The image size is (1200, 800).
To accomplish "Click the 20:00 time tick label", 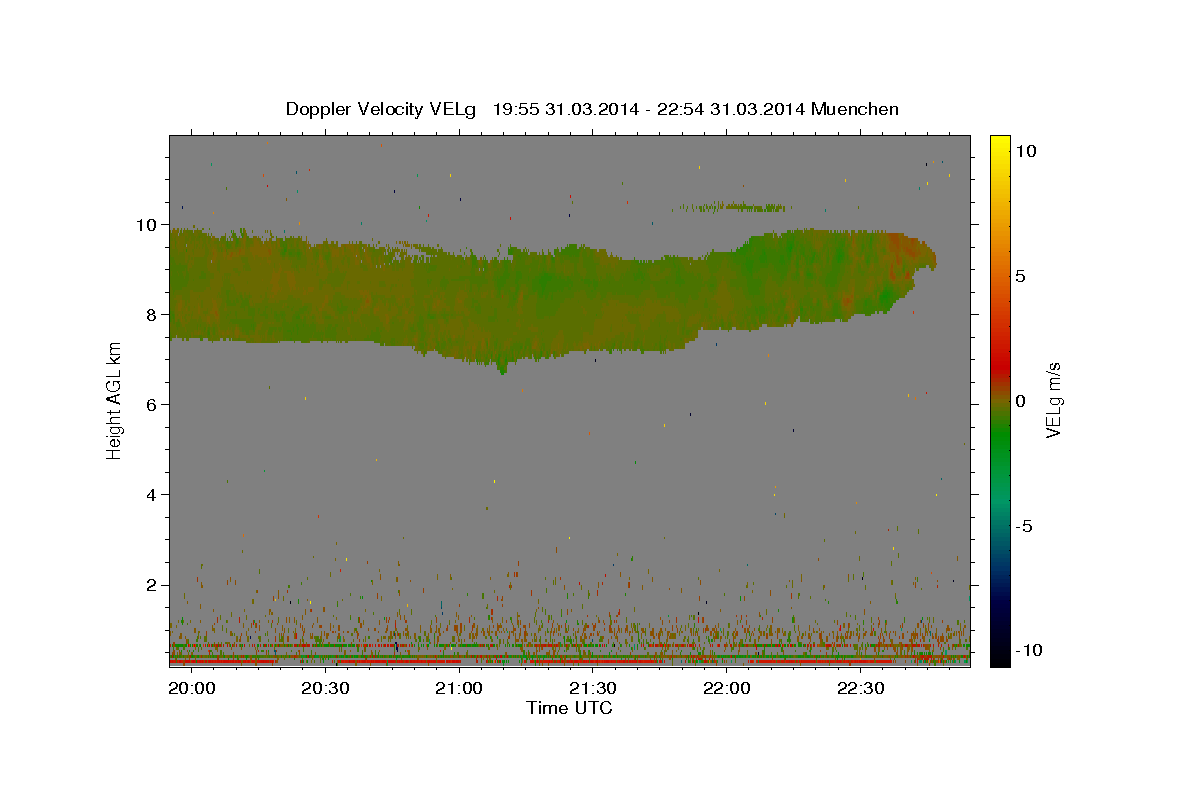I will coord(191,689).
